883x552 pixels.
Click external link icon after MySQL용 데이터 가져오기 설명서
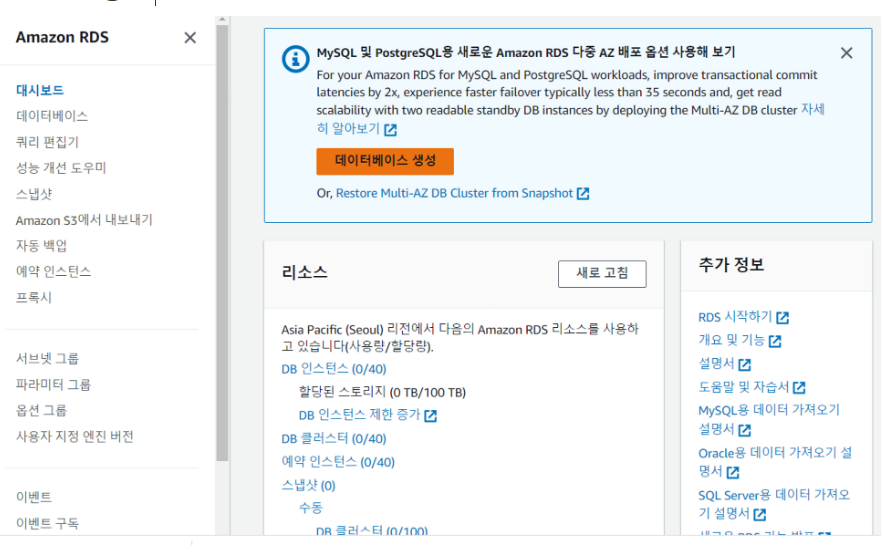[x=744, y=430]
